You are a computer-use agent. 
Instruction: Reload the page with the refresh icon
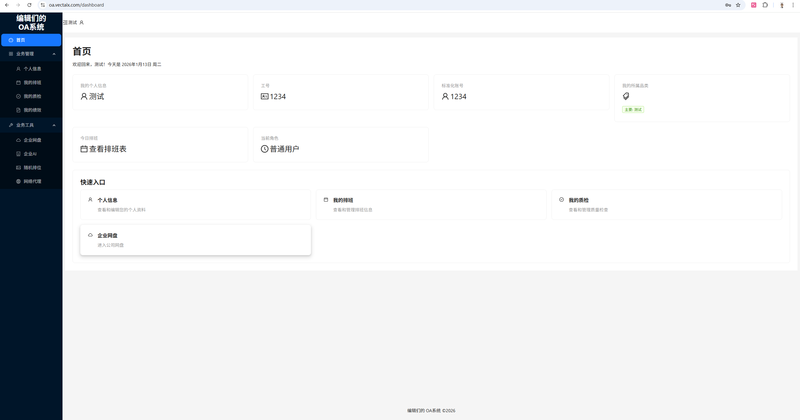click(29, 5)
